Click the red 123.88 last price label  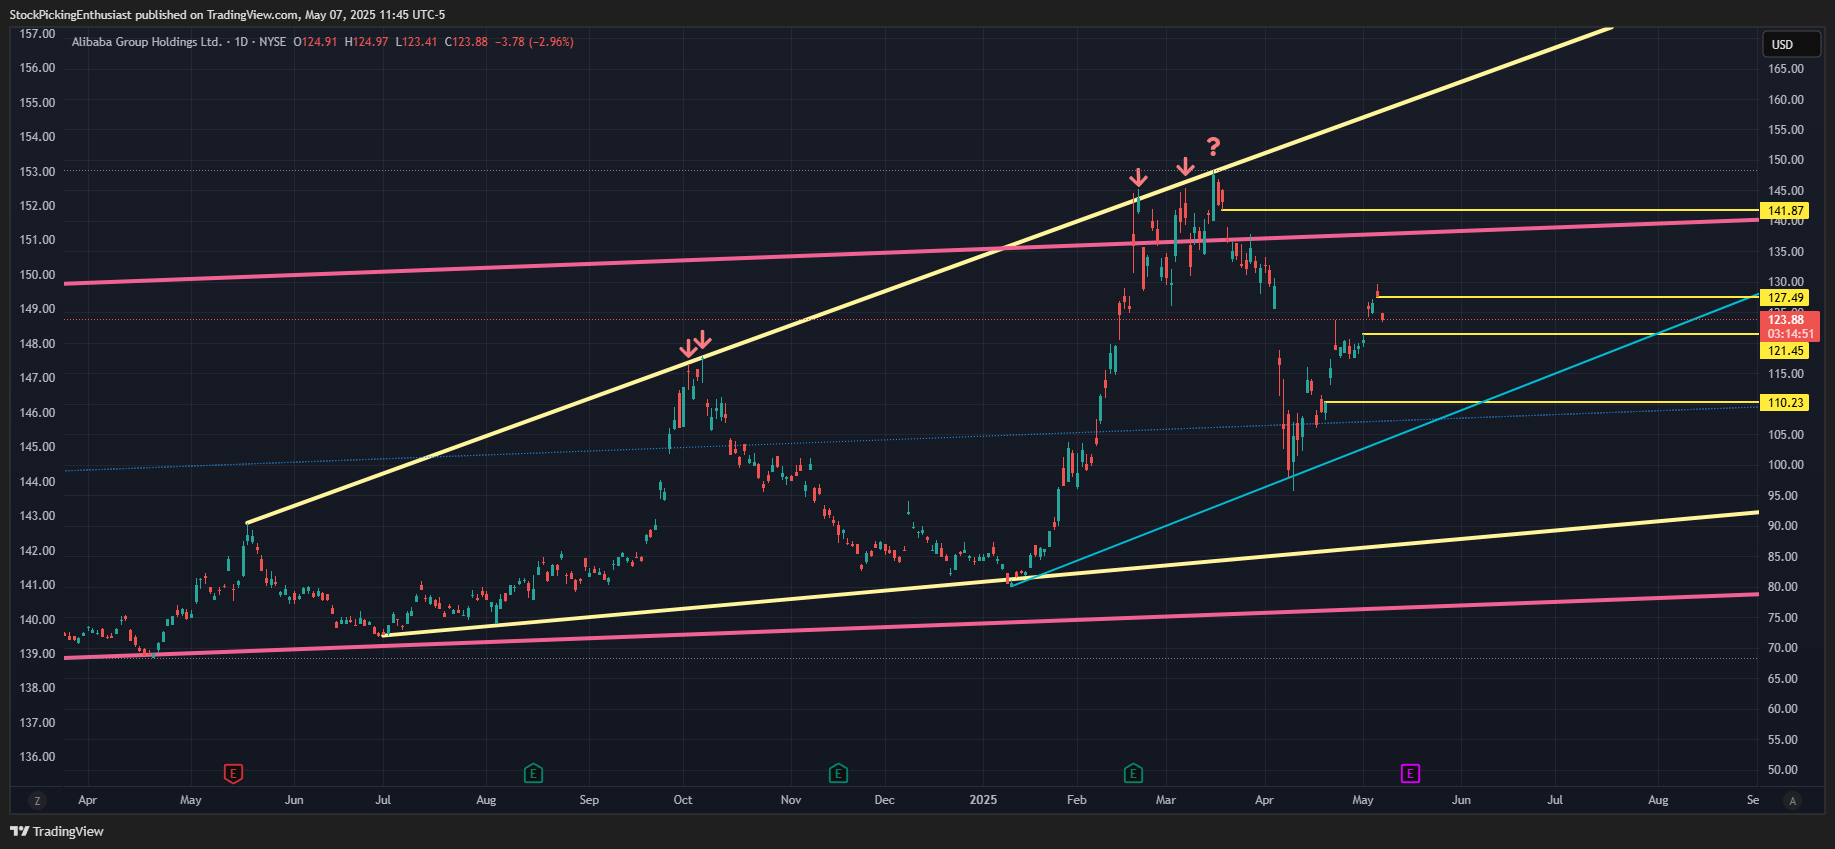pyautogui.click(x=1785, y=320)
